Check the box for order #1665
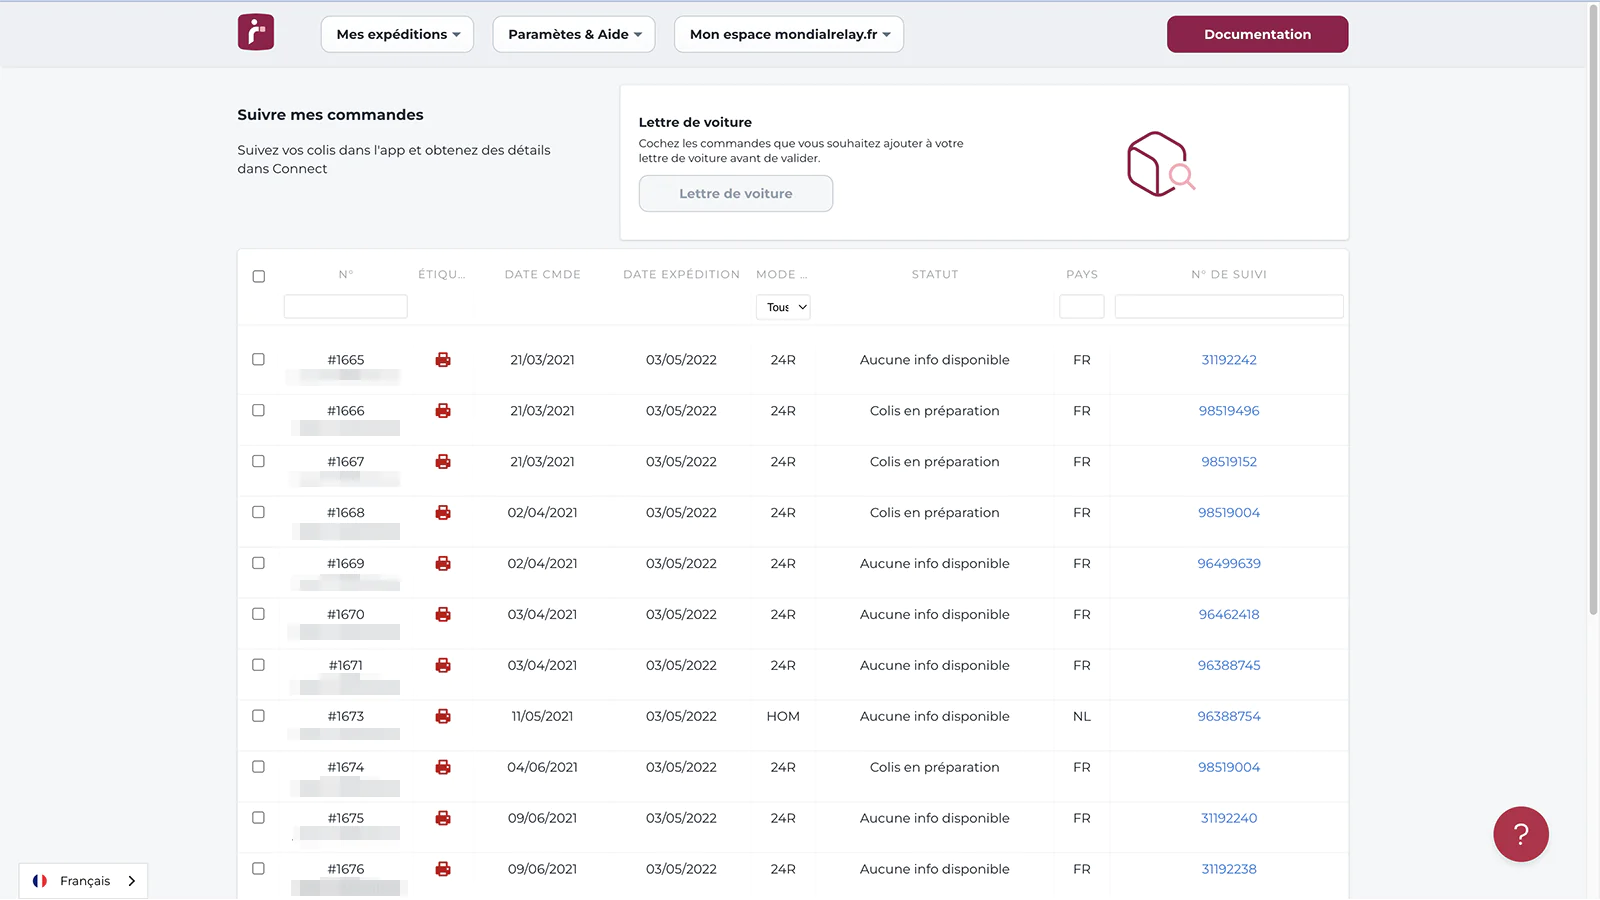Screen dimensions: 1600x900 pyautogui.click(x=258, y=359)
